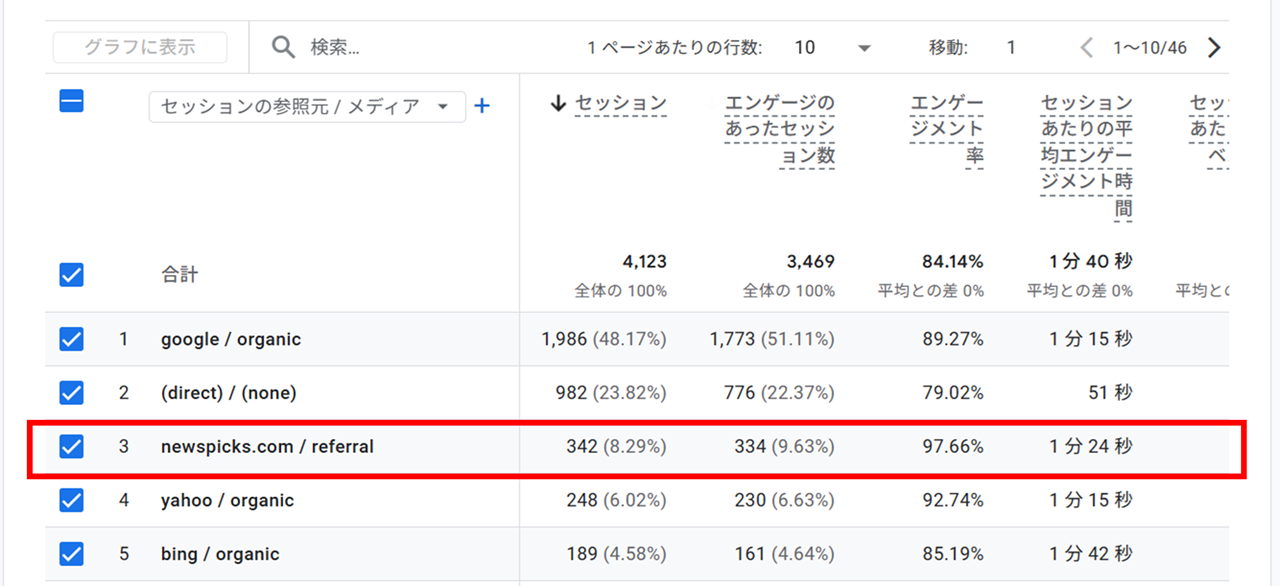The width and height of the screenshot is (1280, 586).
Task: Go to previous page of results
Action: [1087, 47]
